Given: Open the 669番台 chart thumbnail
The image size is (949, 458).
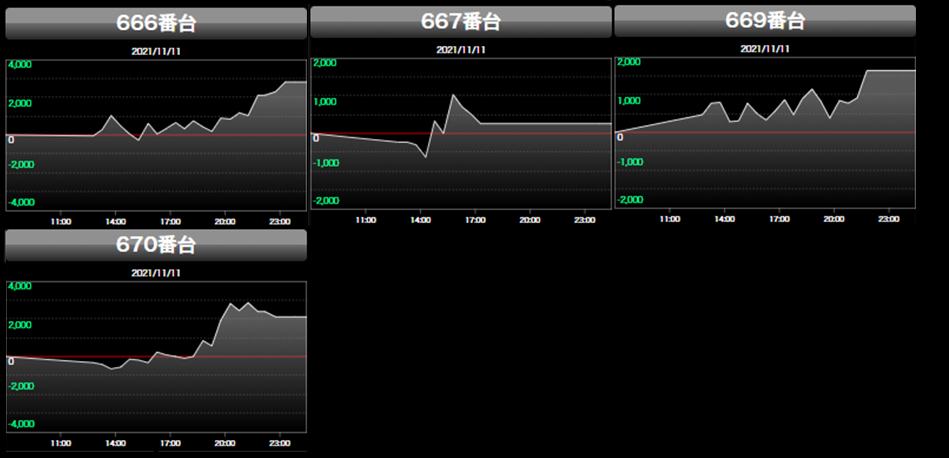Looking at the screenshot, I should click(x=765, y=133).
